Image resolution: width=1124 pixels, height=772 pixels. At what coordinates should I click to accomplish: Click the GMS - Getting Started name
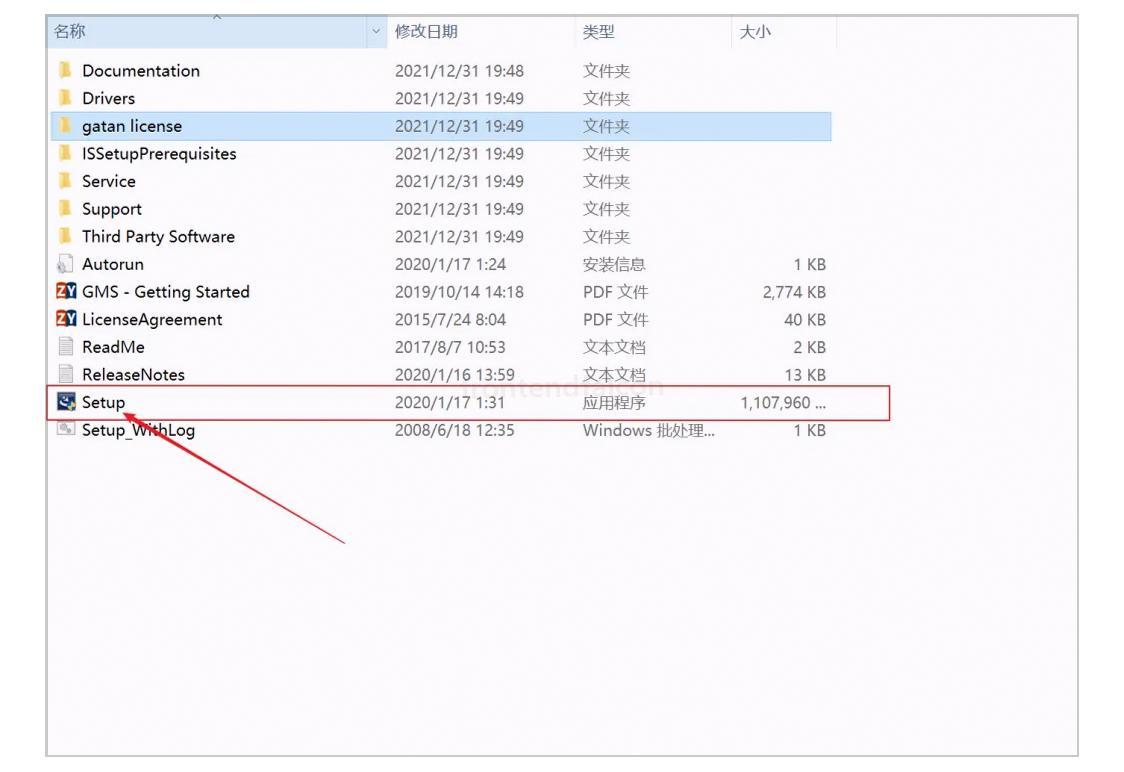coord(166,292)
